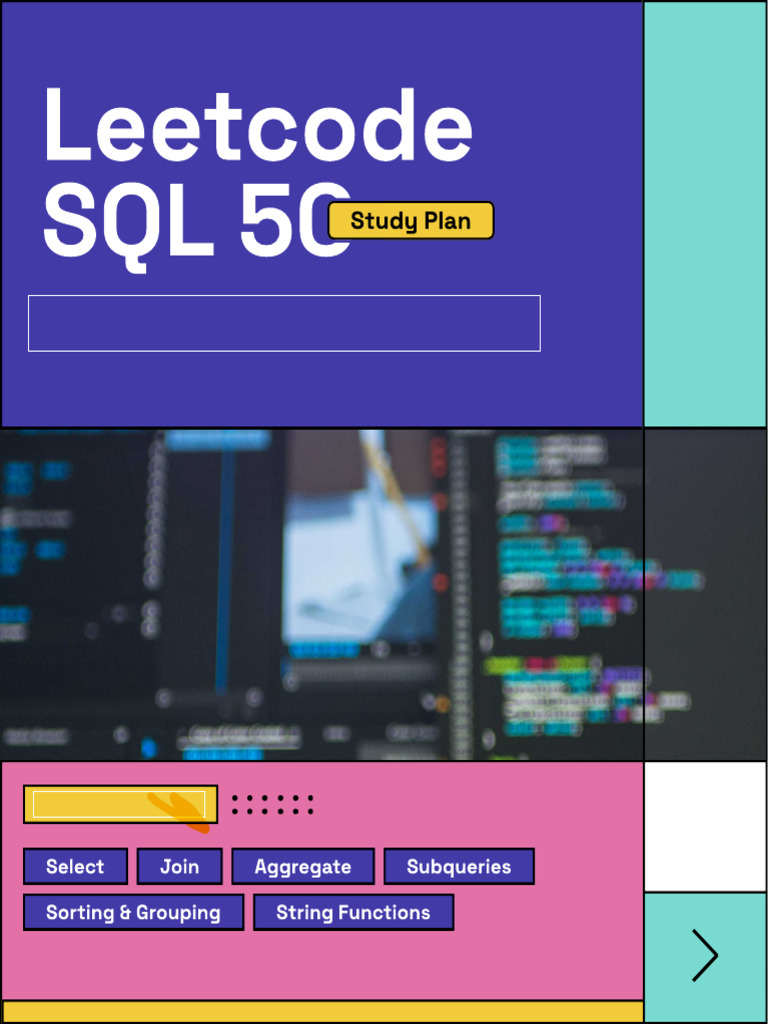Select the Select topic tag
The width and height of the screenshot is (768, 1024).
tap(75, 867)
